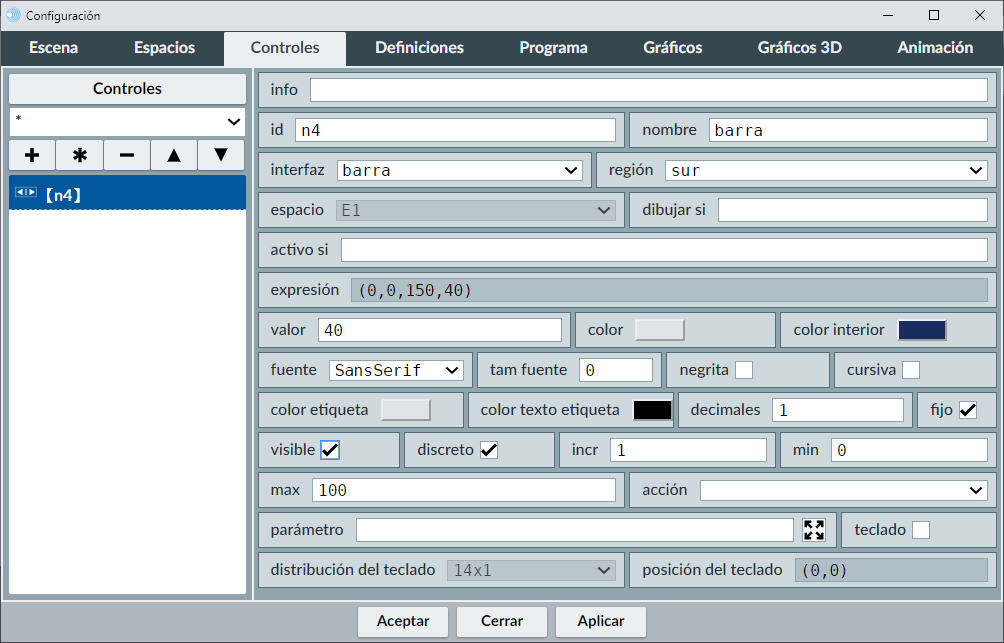
Task: Uncheck the discreto checkbox
Action: (489, 450)
